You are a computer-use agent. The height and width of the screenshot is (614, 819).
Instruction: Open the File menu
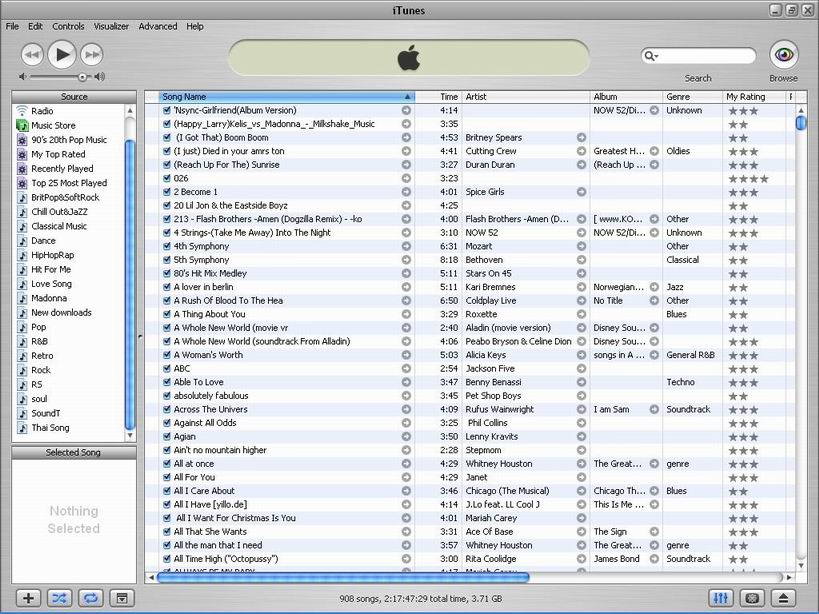[x=12, y=26]
